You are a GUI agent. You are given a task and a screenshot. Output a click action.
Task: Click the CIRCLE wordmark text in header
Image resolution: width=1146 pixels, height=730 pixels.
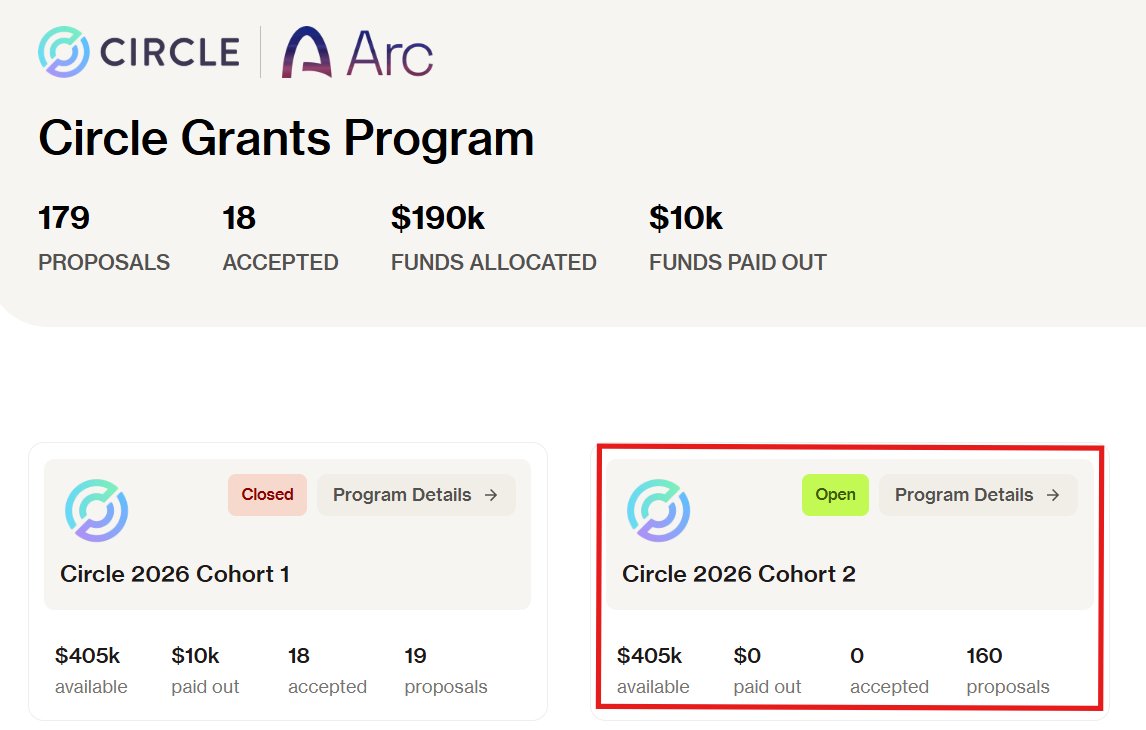click(x=170, y=53)
